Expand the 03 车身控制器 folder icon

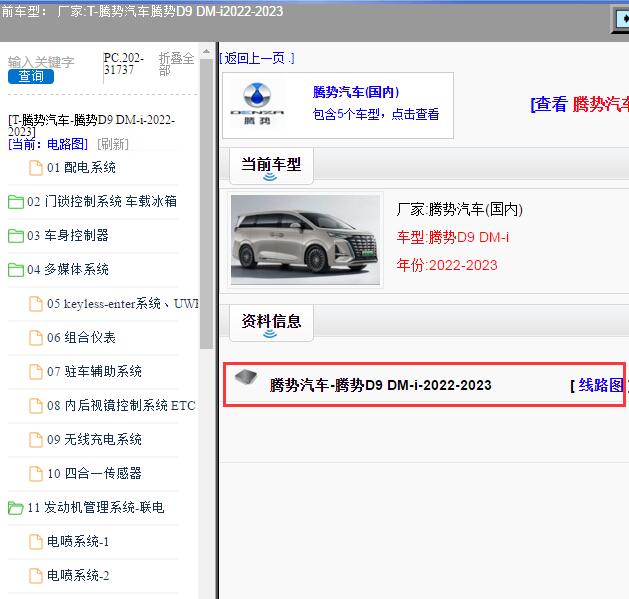click(x=16, y=236)
